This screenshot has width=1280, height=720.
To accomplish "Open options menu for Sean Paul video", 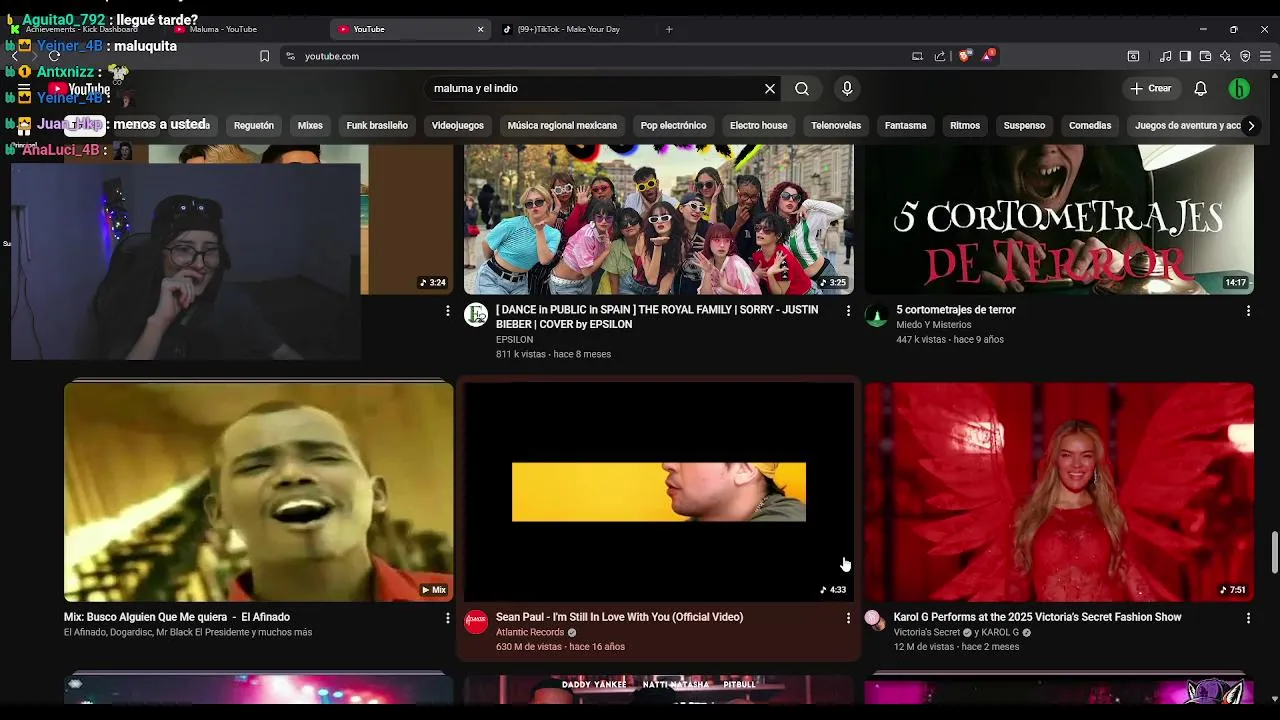I will [848, 618].
